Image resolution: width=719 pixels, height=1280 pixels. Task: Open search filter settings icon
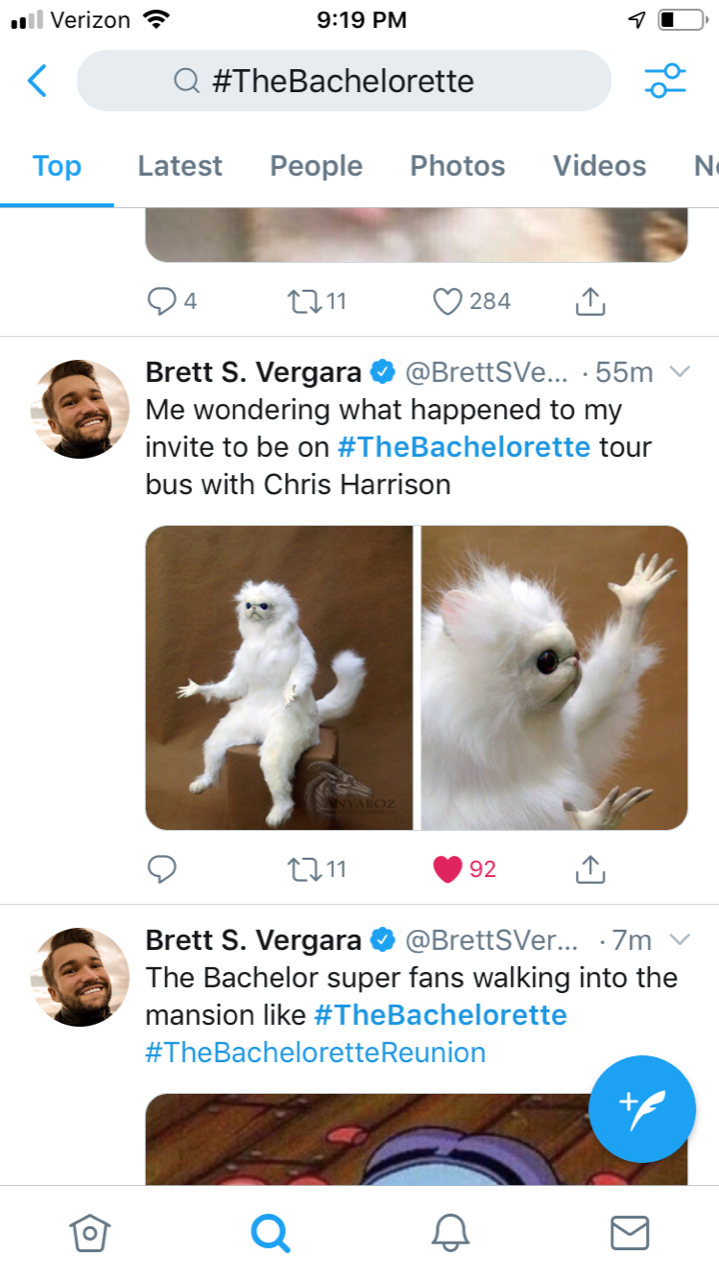[x=665, y=81]
